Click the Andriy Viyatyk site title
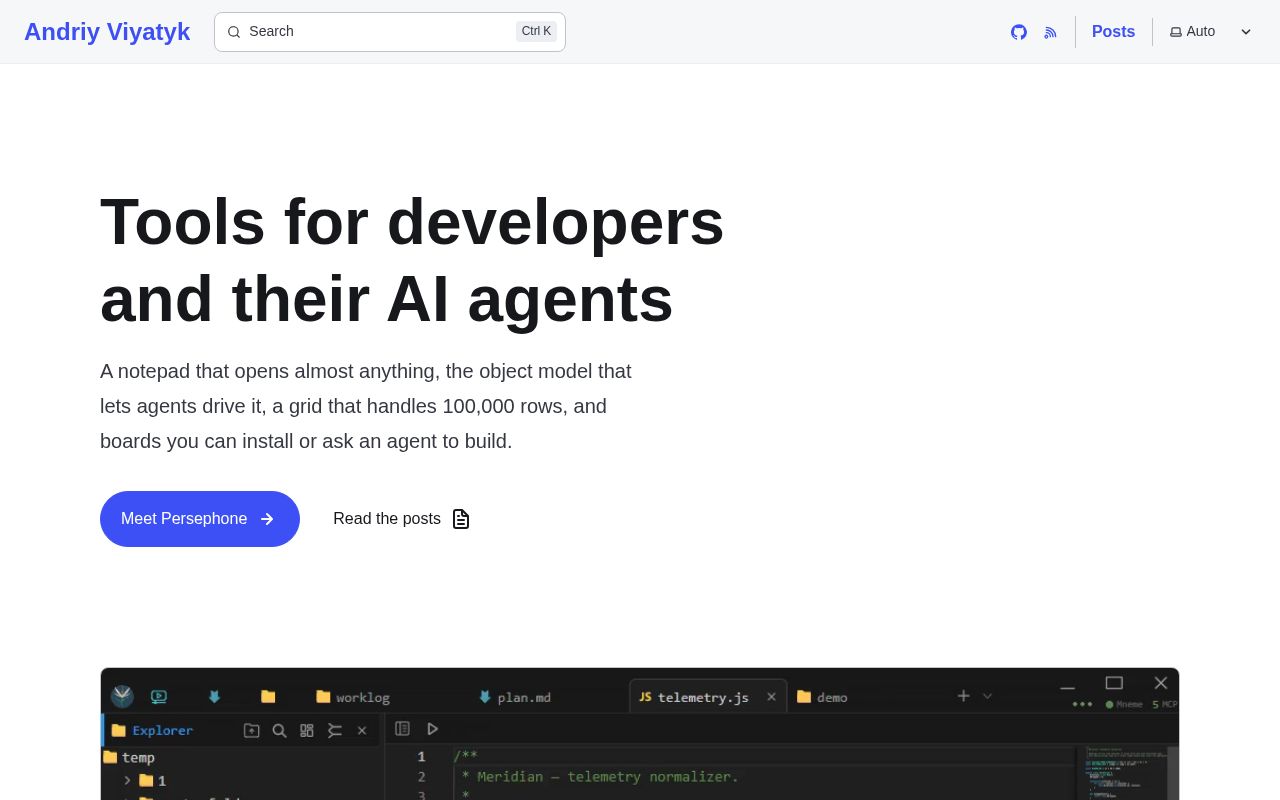 click(x=107, y=32)
